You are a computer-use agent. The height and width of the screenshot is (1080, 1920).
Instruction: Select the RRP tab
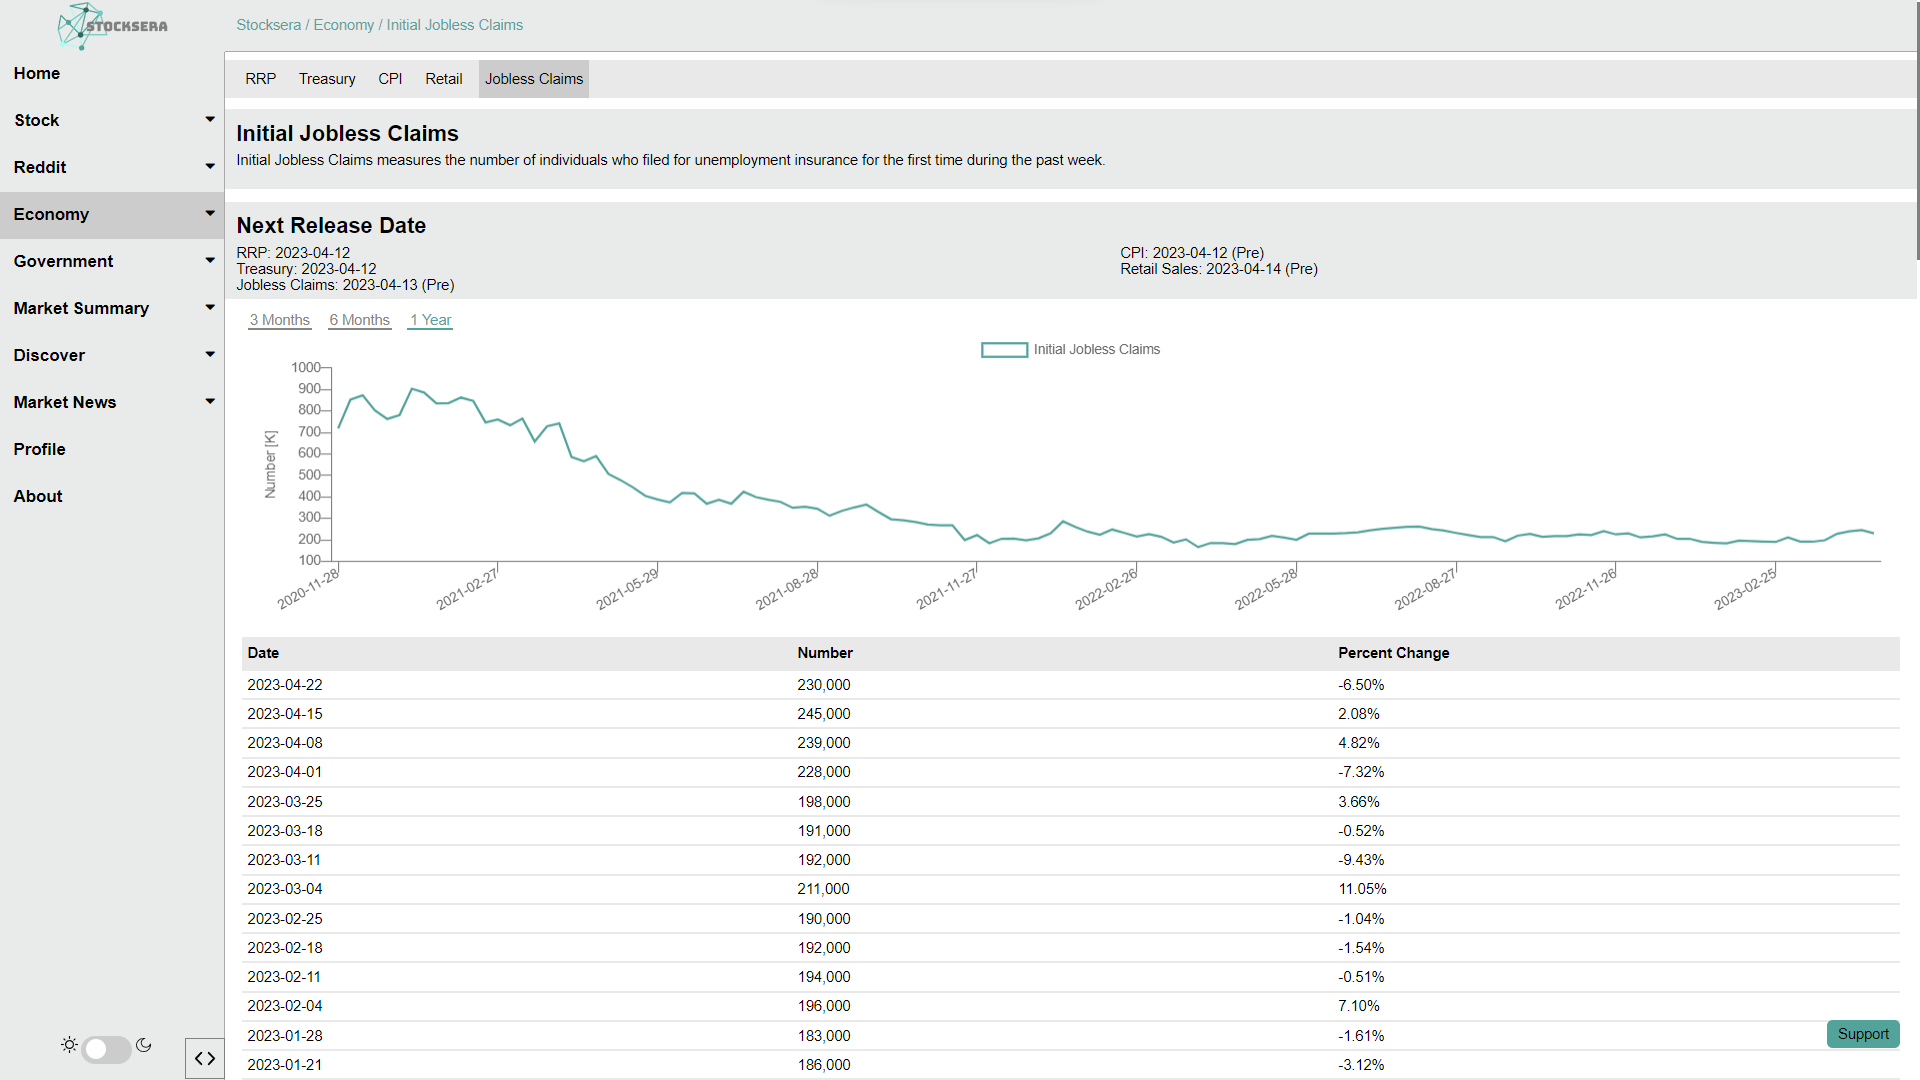(x=260, y=79)
